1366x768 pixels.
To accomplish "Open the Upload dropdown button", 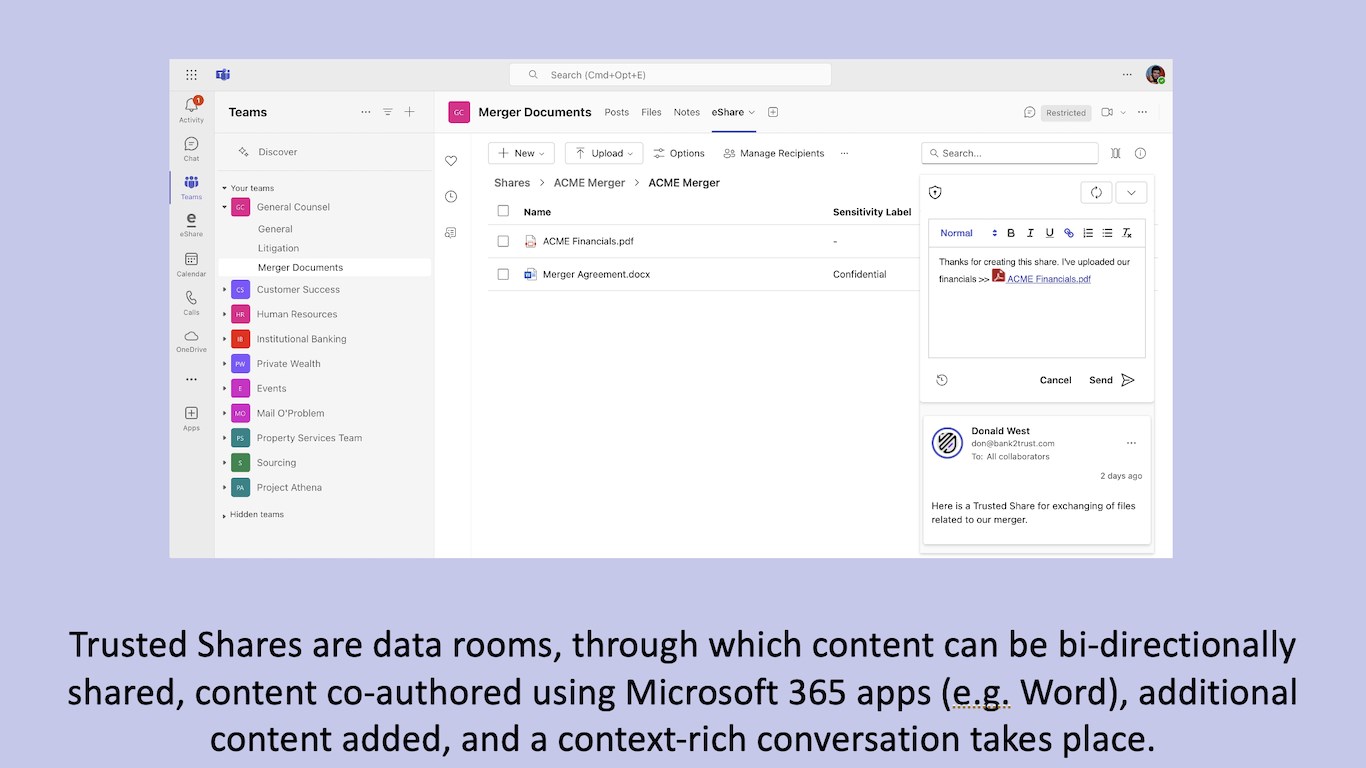I will click(x=604, y=153).
